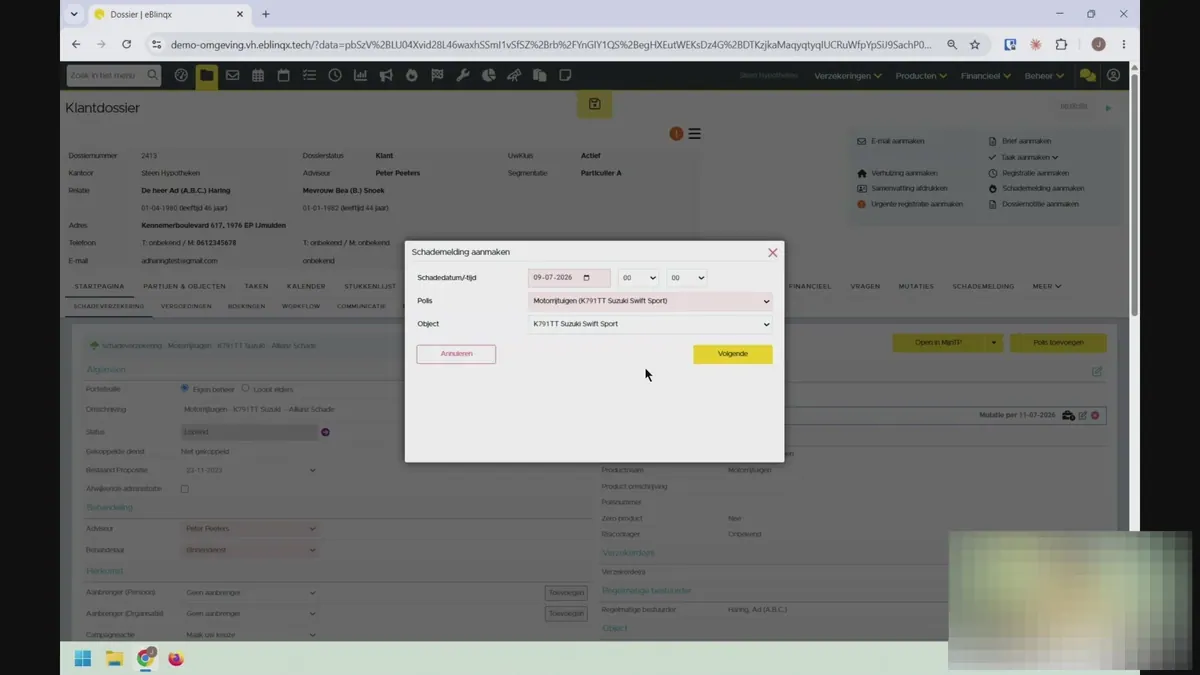
Task: Click the orange notification badge in Klantdossier
Action: [676, 134]
